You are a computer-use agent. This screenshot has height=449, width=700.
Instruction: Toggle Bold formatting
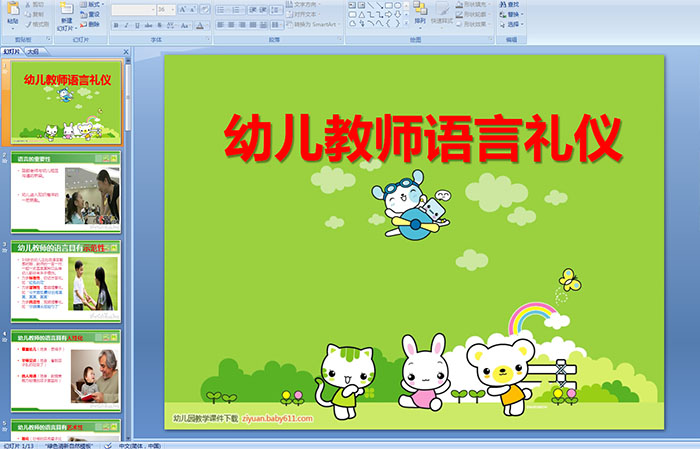point(116,25)
